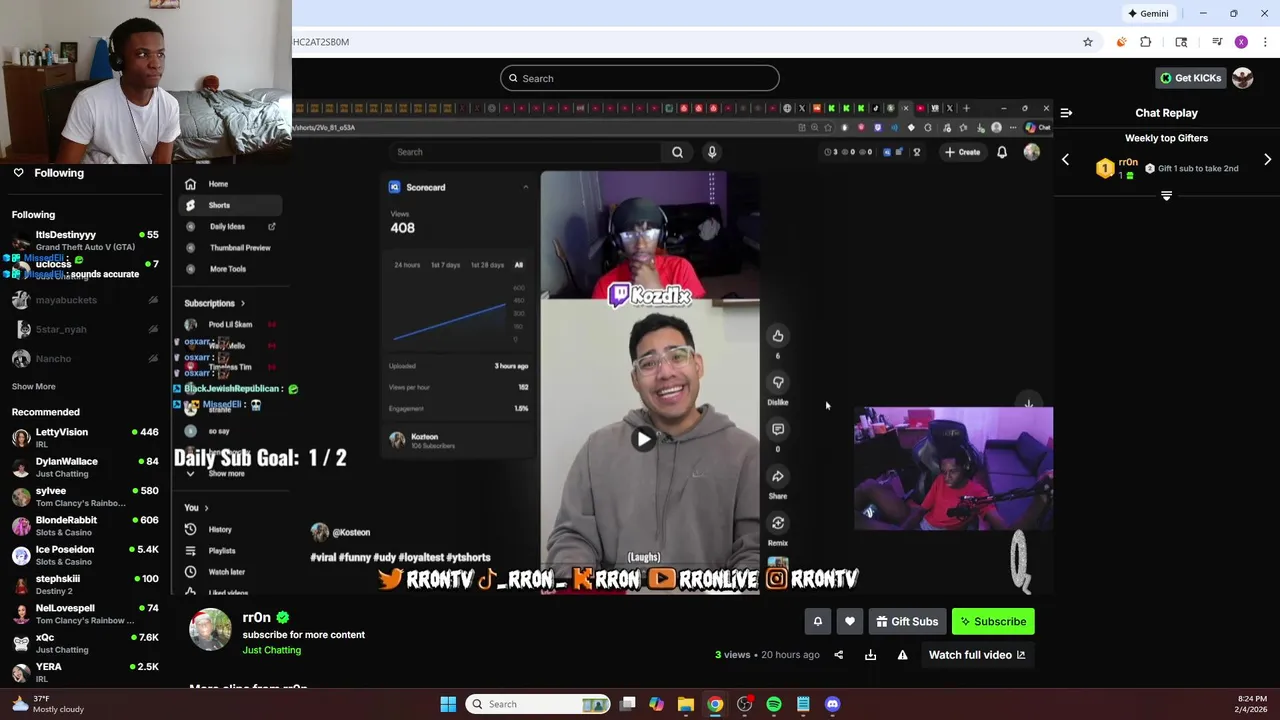Image resolution: width=1280 pixels, height=720 pixels.
Task: Click the Remix icon in the video
Action: pos(778,523)
